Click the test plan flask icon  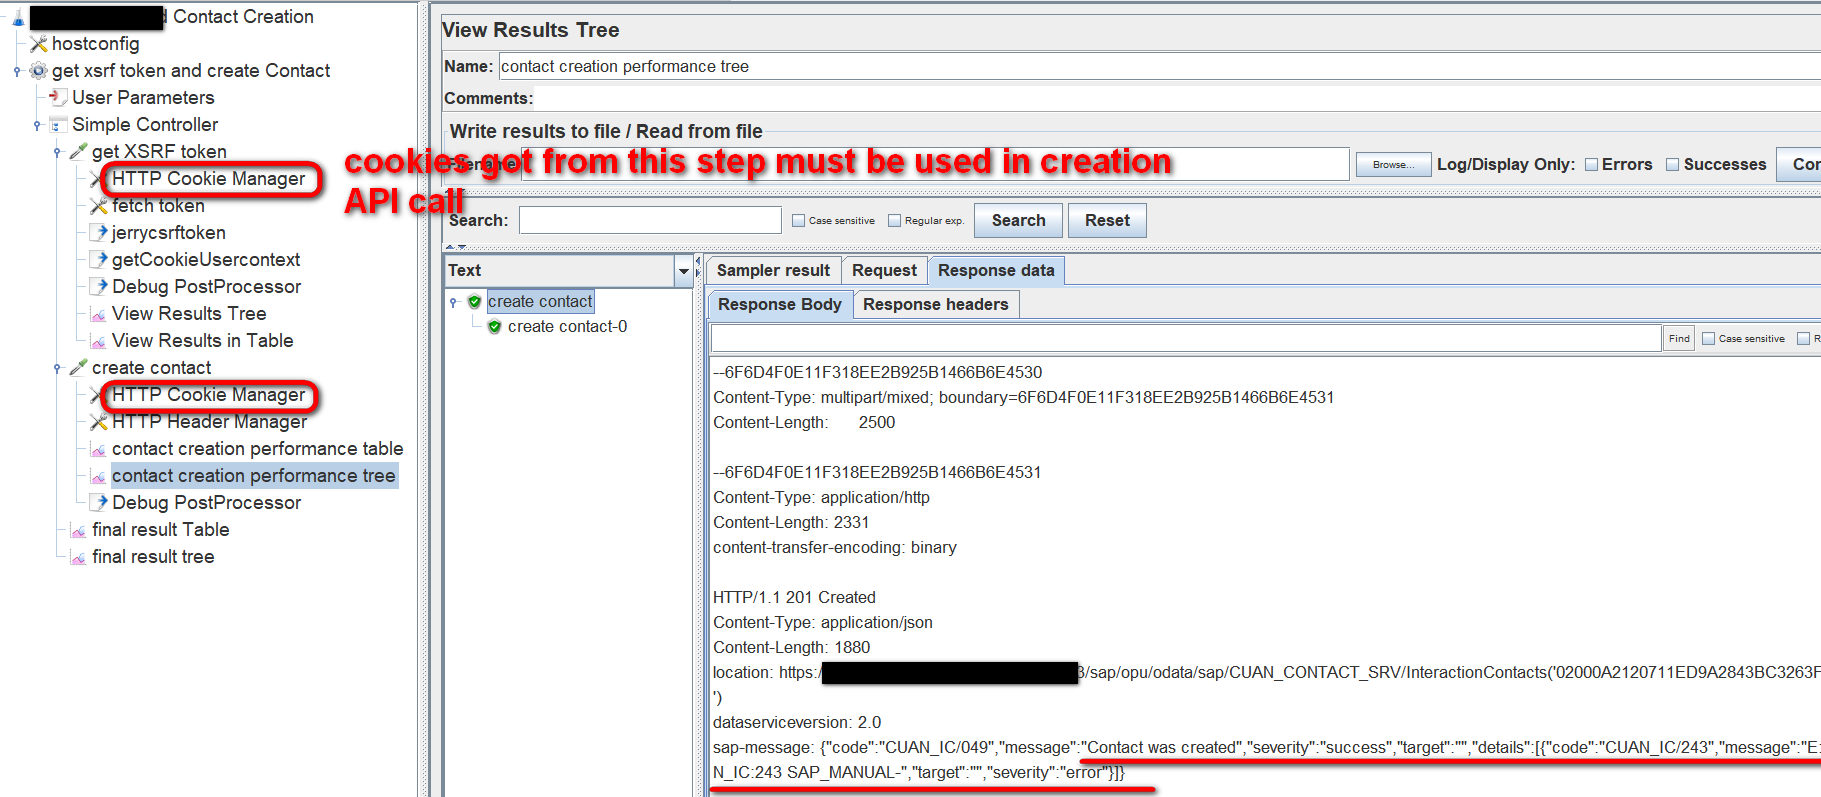coord(18,17)
